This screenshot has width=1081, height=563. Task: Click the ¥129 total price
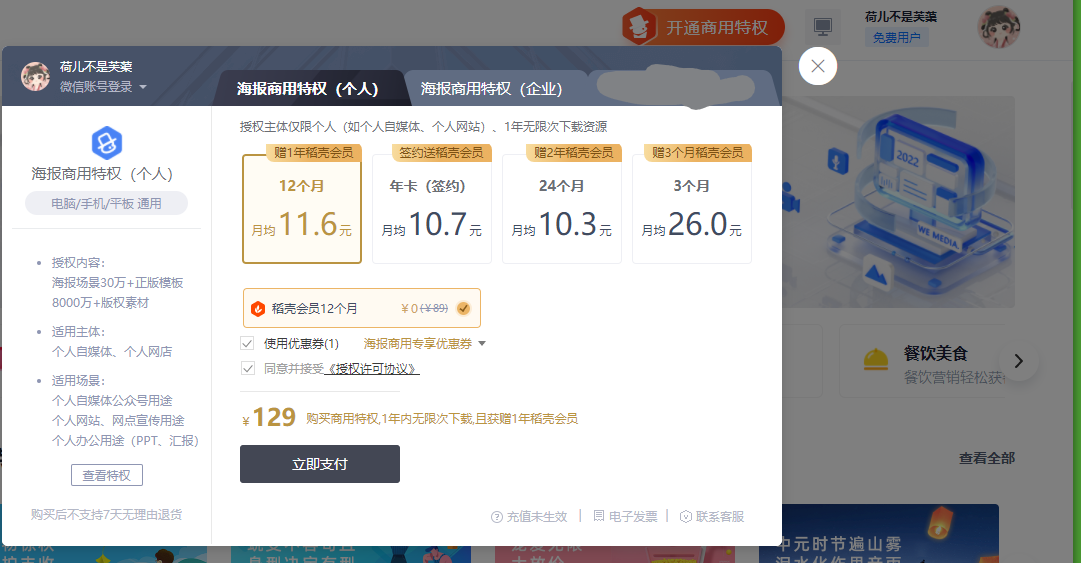(x=269, y=418)
